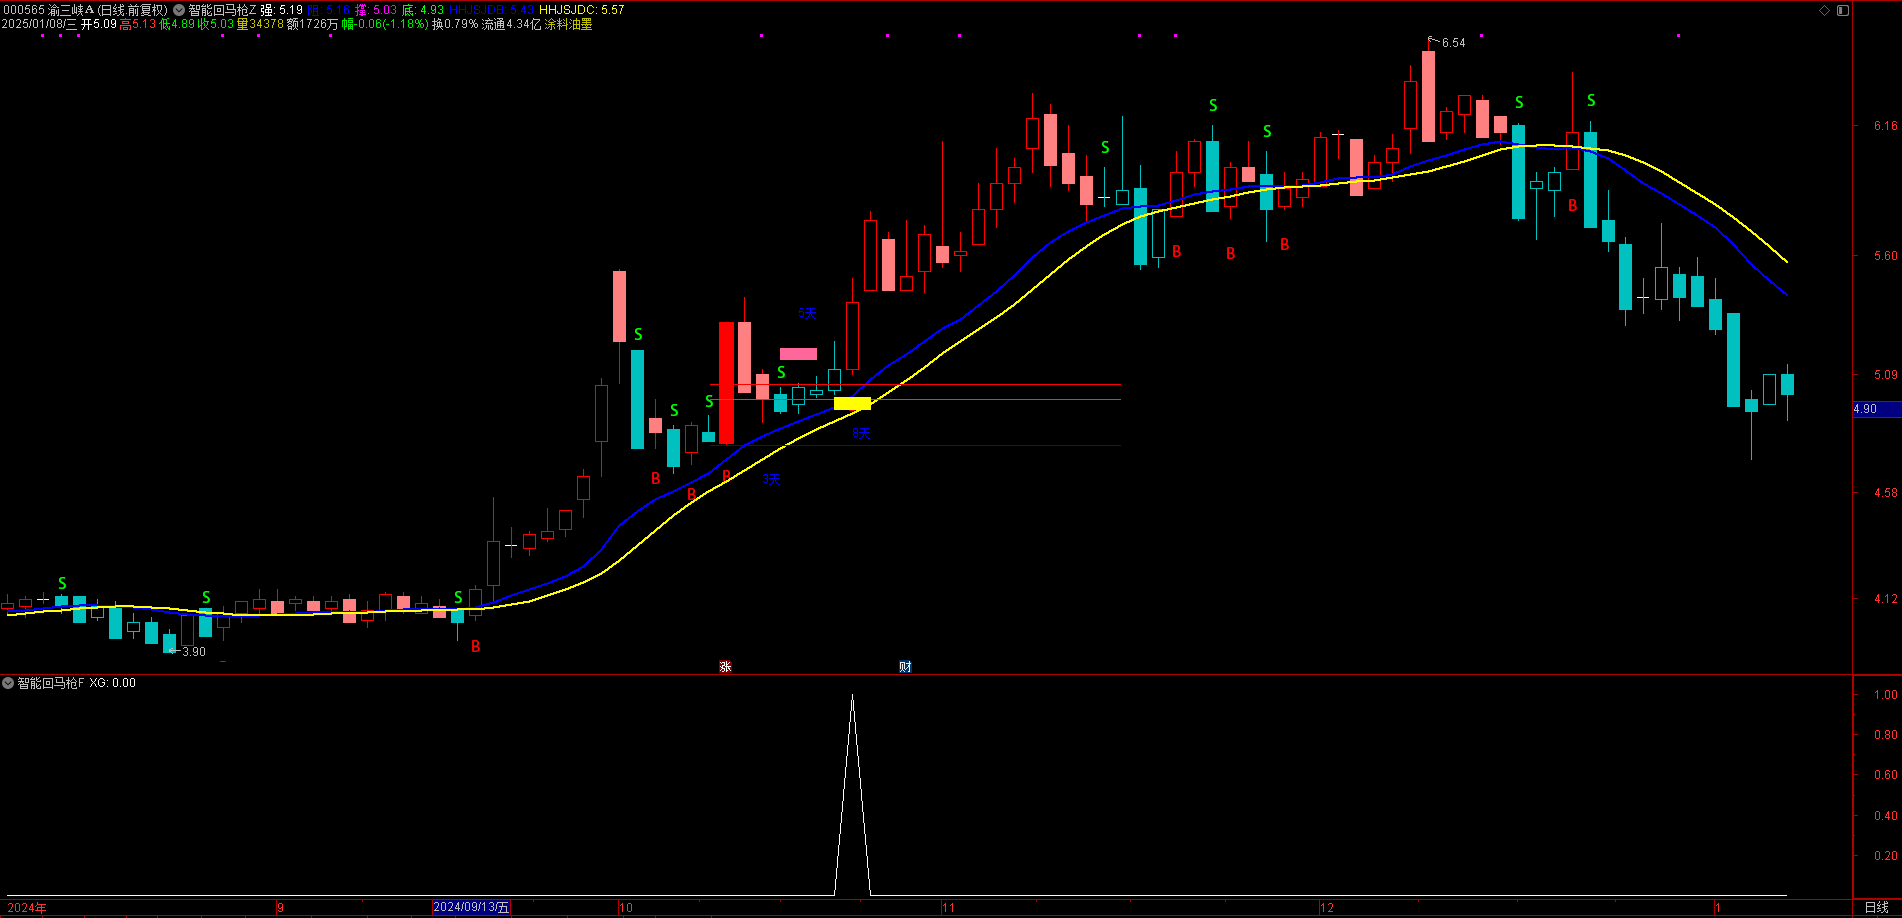Image resolution: width=1902 pixels, height=918 pixels.
Task: Click the yellow rectangle marker on the chart
Action: pos(852,404)
